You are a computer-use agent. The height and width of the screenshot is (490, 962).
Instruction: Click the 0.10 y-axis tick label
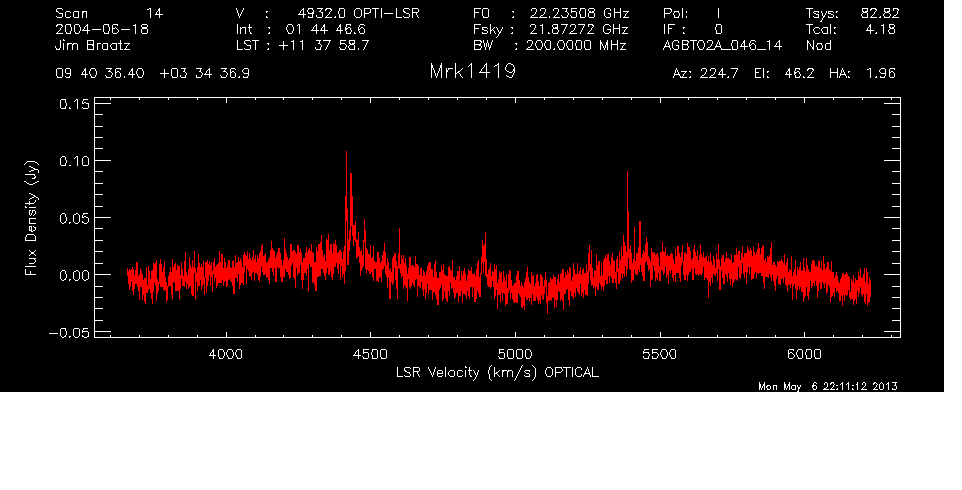click(74, 161)
